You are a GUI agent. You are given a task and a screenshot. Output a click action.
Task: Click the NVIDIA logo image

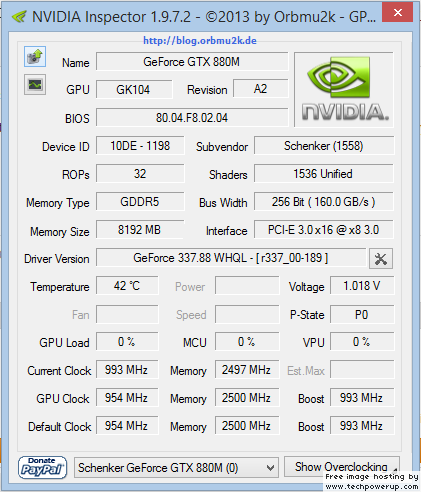click(x=344, y=90)
